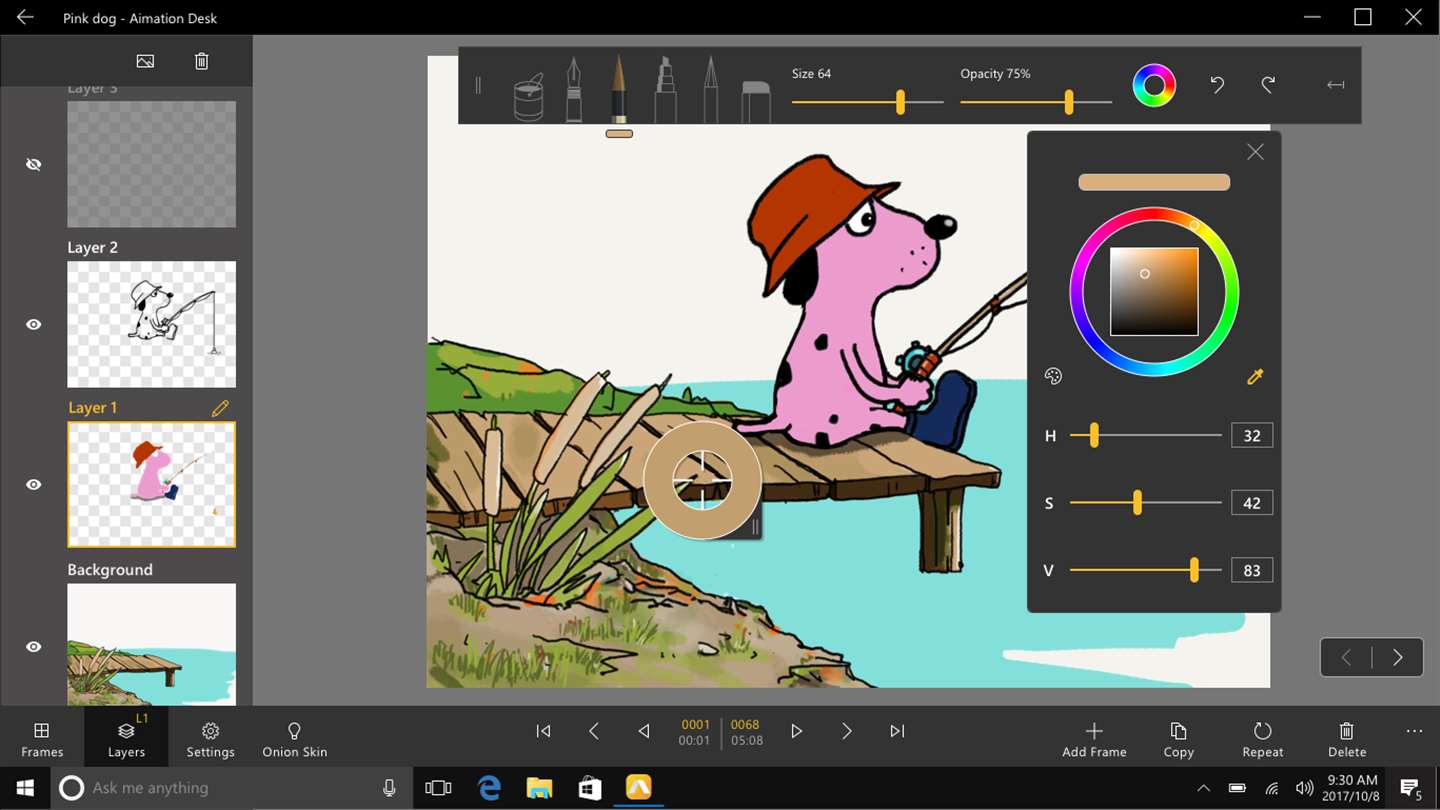
Task: Open the Onion Skin tab
Action: 294,739
